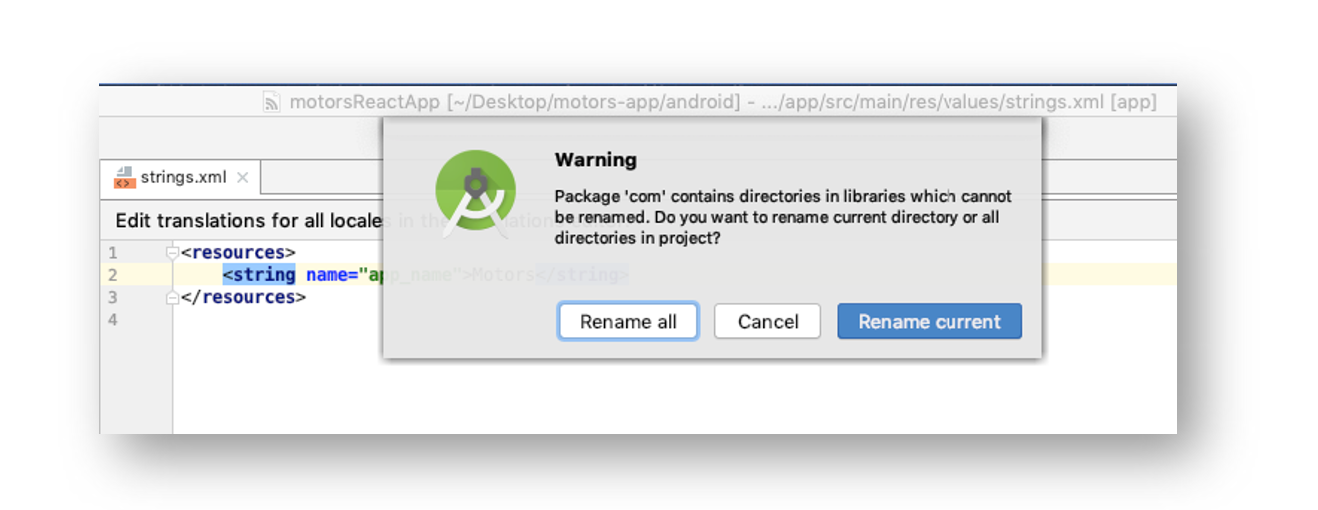Click the Rename all button

(628, 322)
